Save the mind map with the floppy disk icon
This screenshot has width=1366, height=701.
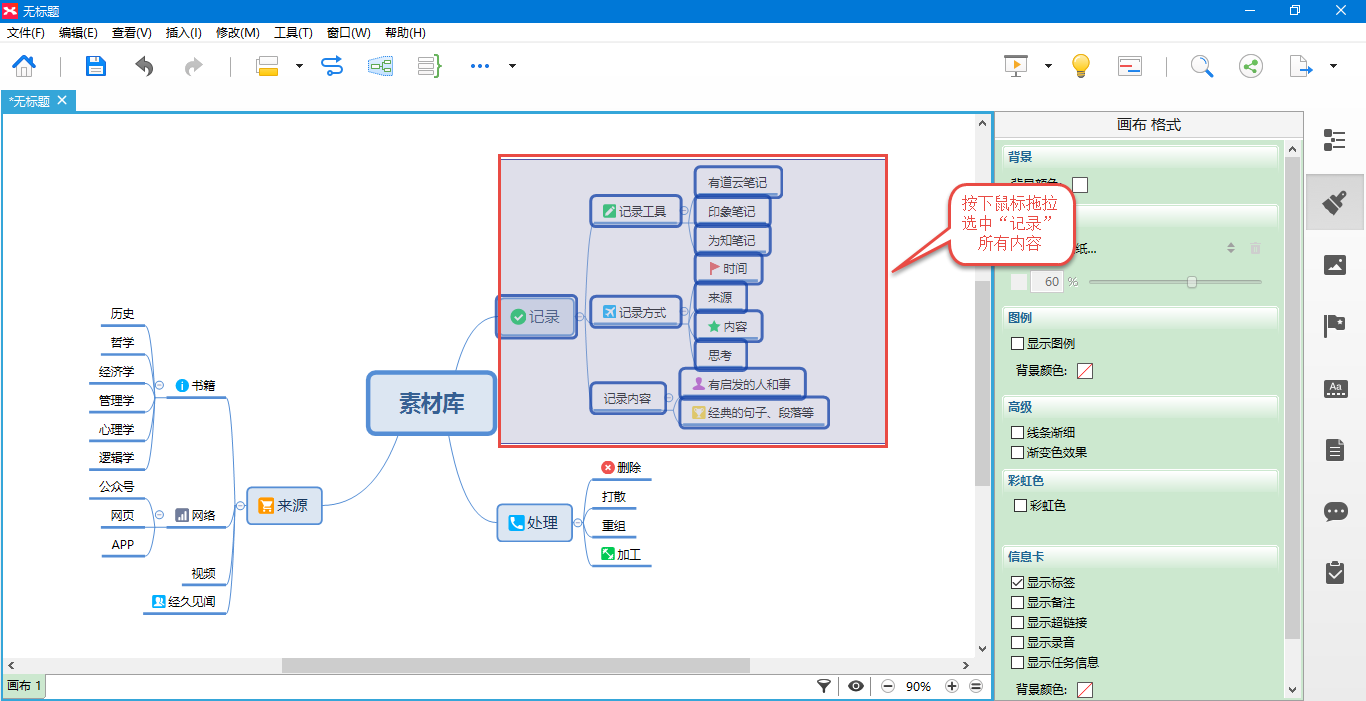coord(96,66)
